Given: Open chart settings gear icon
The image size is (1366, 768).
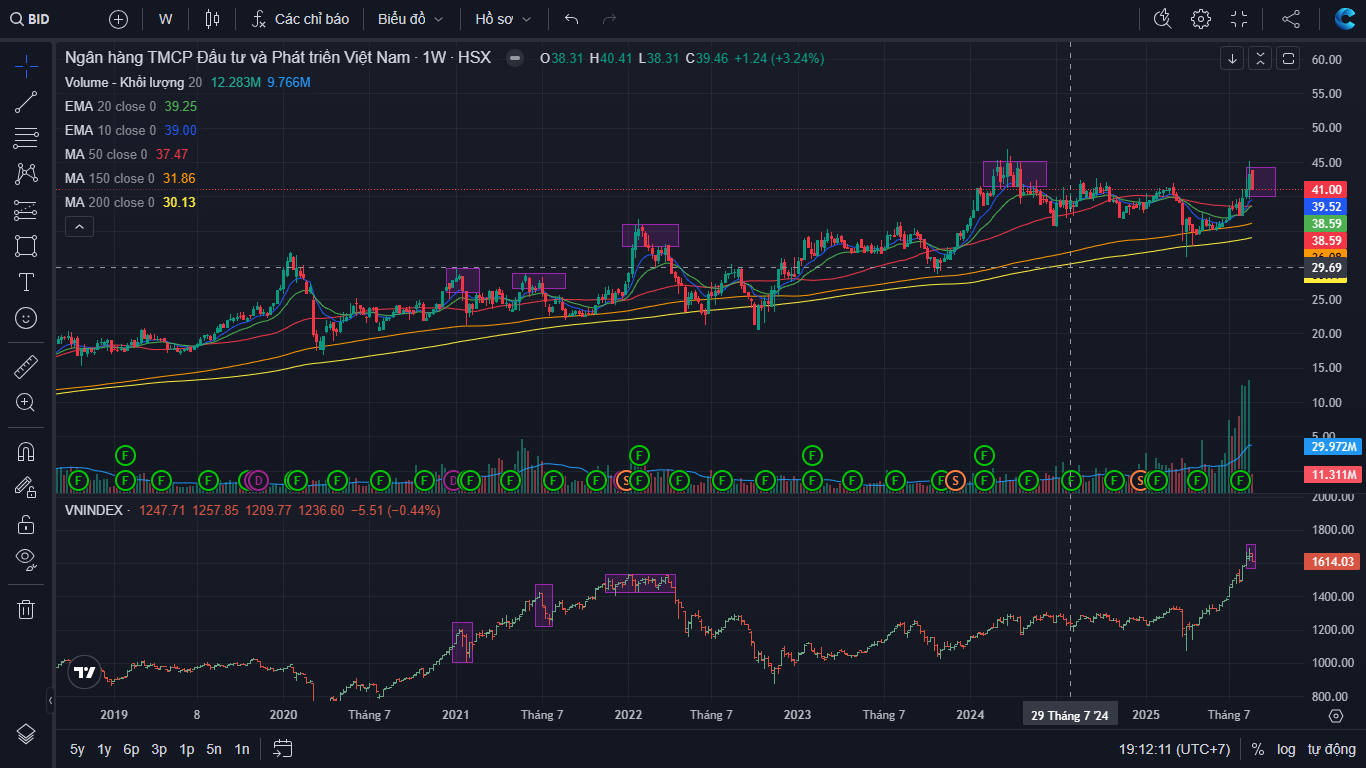Looking at the screenshot, I should click(x=1201, y=19).
